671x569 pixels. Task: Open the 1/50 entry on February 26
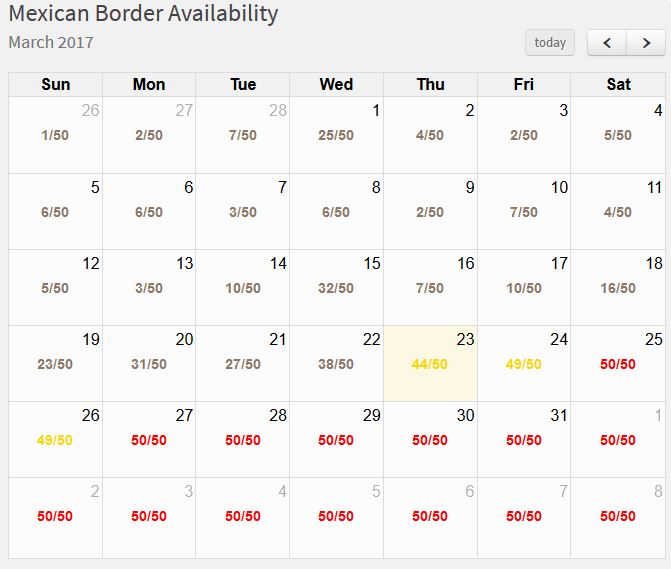pyautogui.click(x=55, y=135)
